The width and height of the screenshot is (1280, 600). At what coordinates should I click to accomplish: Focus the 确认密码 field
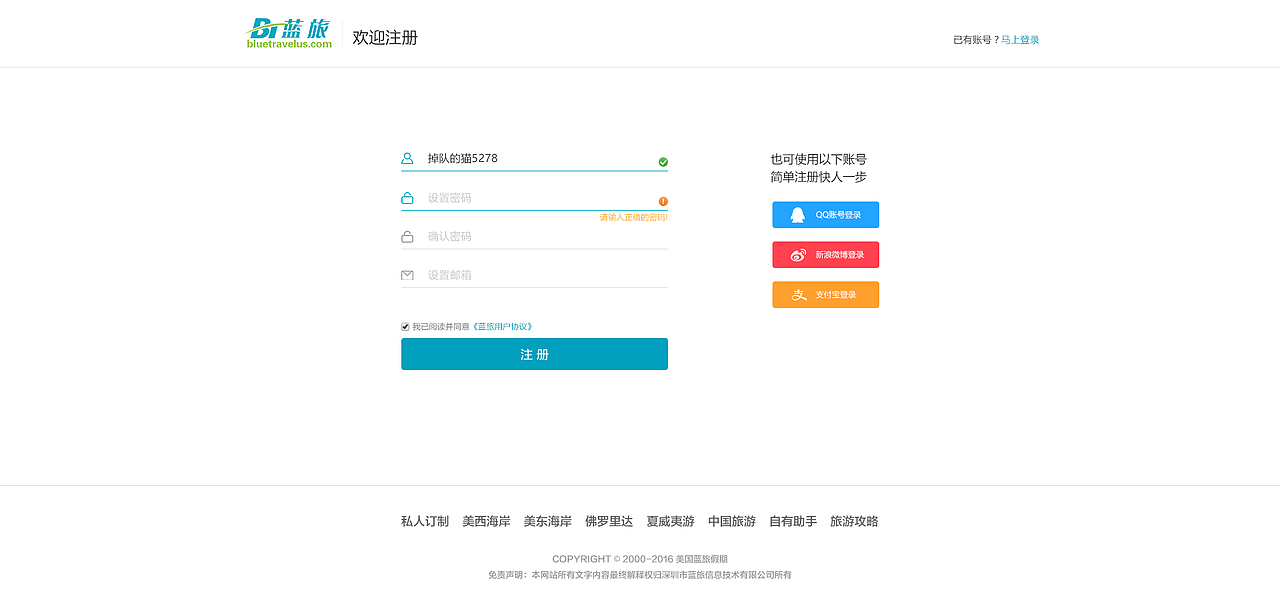click(x=534, y=237)
